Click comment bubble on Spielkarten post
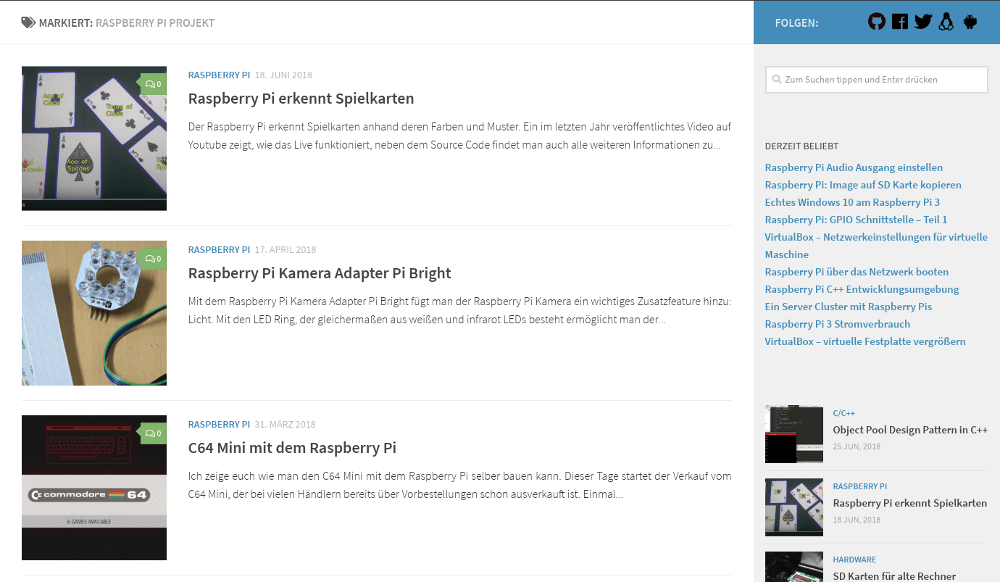 pyautogui.click(x=153, y=85)
